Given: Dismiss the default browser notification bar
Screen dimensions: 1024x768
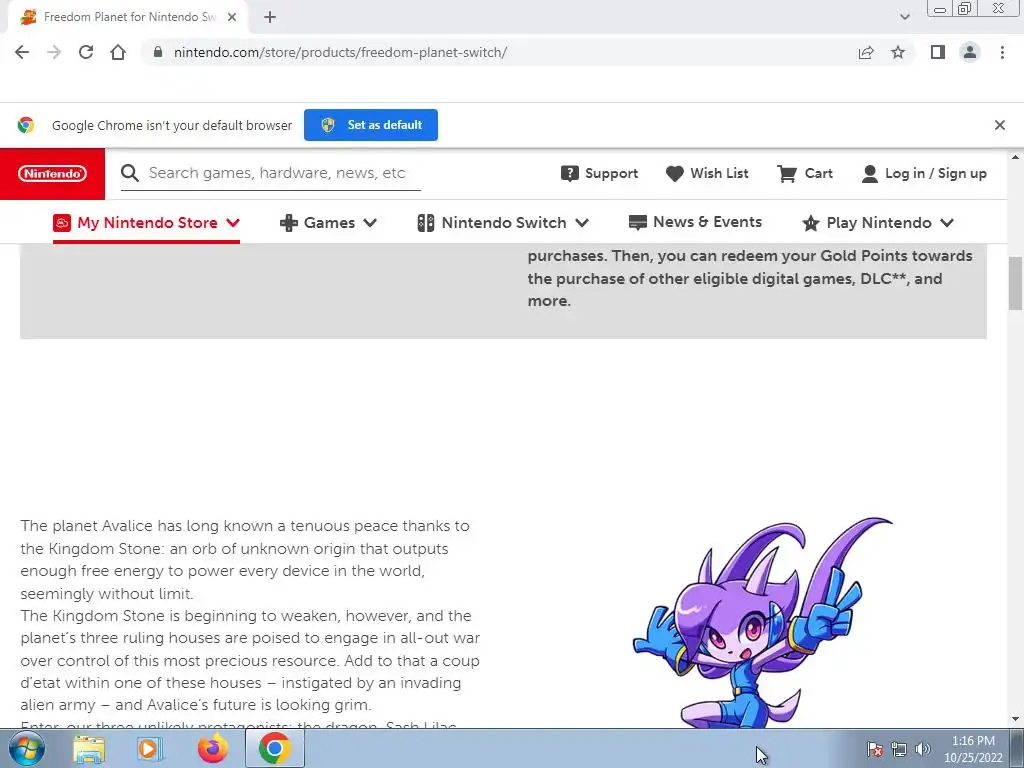Looking at the screenshot, I should pyautogui.click(x=999, y=125).
